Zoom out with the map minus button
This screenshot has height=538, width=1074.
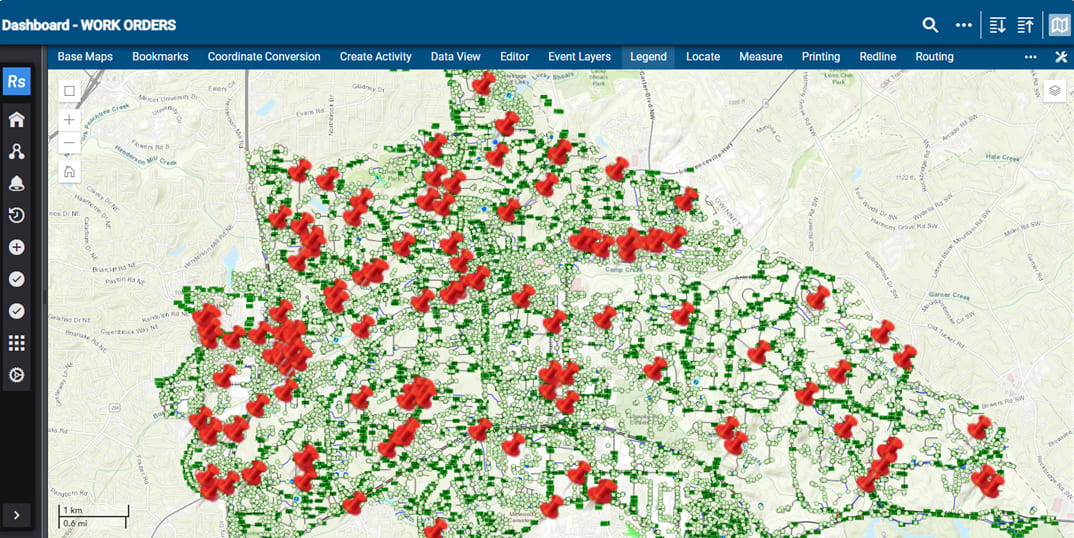69,143
